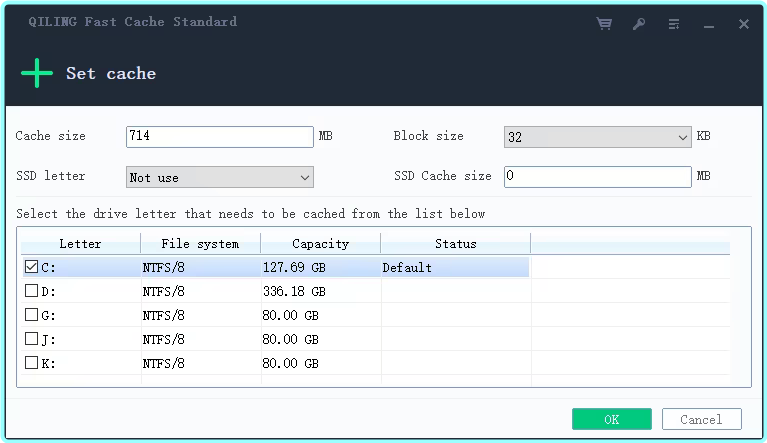Check the G: drive checkbox
The image size is (767, 443).
(31, 314)
